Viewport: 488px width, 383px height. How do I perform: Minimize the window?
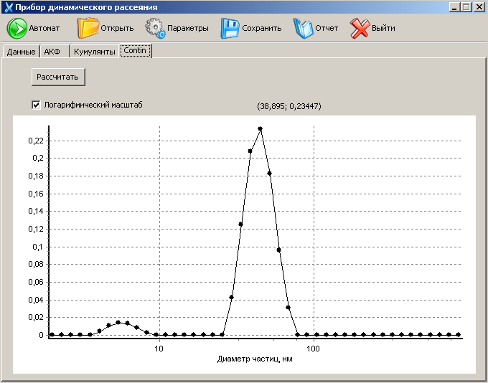point(454,7)
